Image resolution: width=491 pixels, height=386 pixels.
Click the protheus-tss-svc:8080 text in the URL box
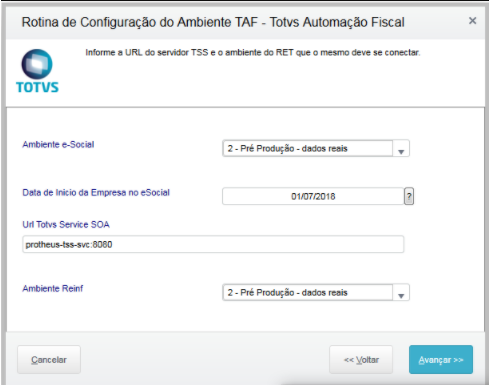tap(69, 245)
